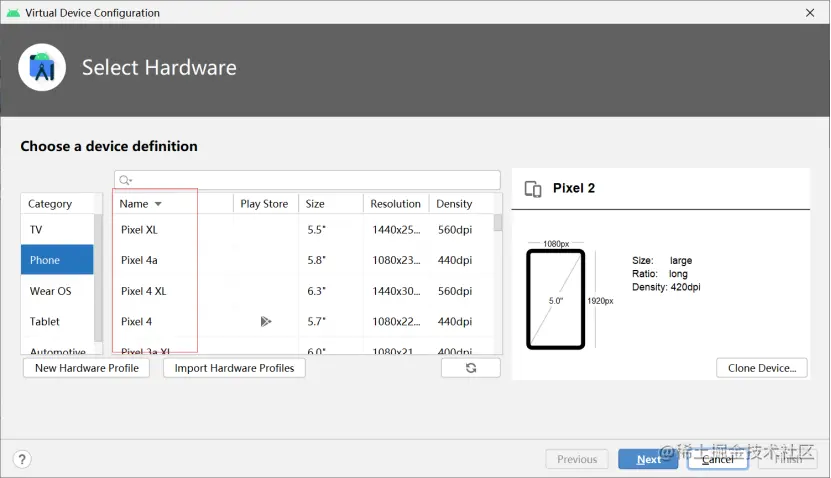Screen dimensions: 831x478
Task: Click New Hardware Profile button
Action: point(86,368)
